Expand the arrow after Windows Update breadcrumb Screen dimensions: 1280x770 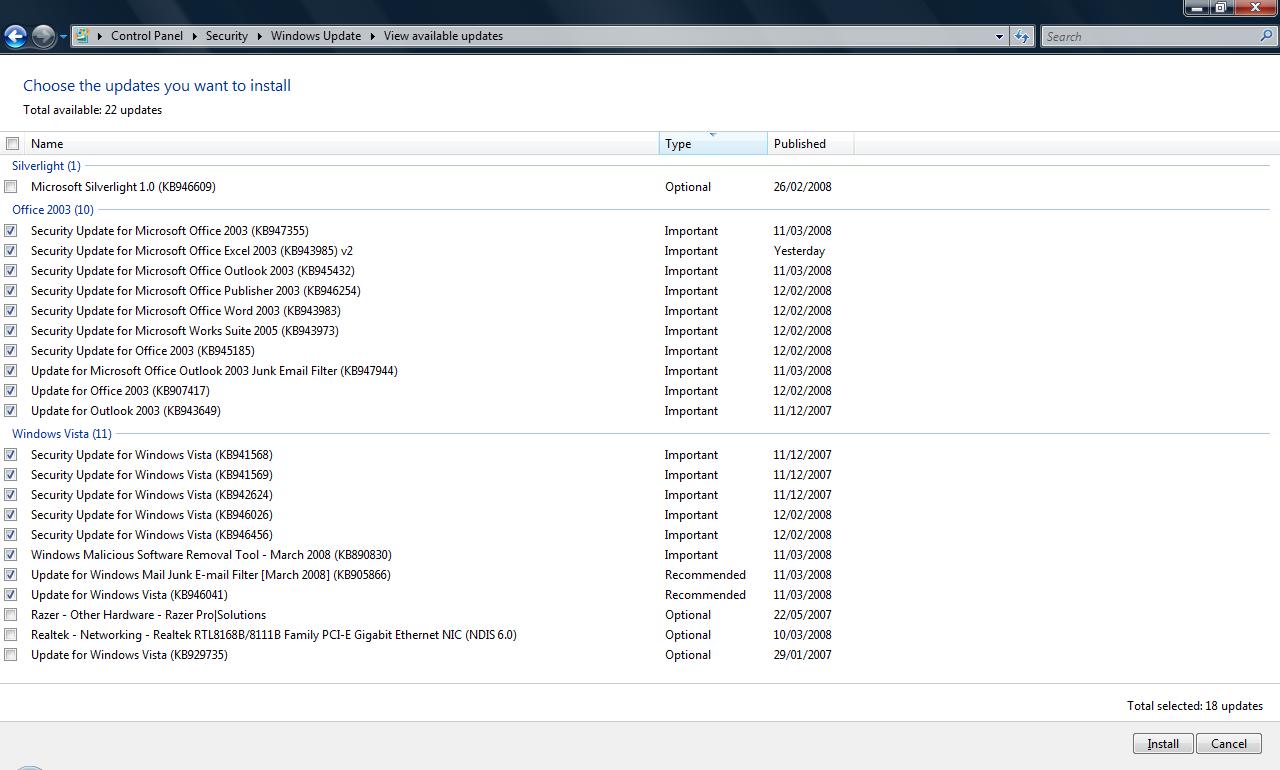point(372,36)
